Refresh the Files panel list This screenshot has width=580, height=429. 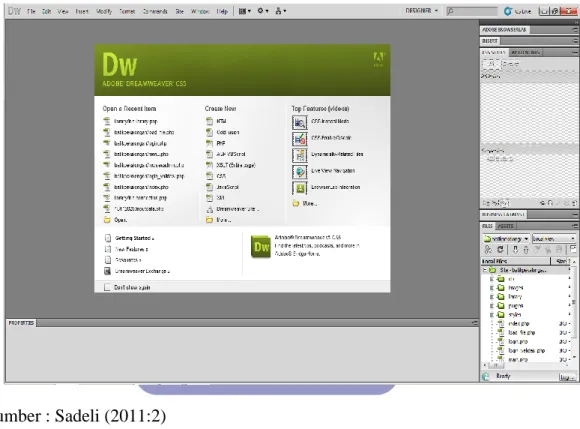500,250
